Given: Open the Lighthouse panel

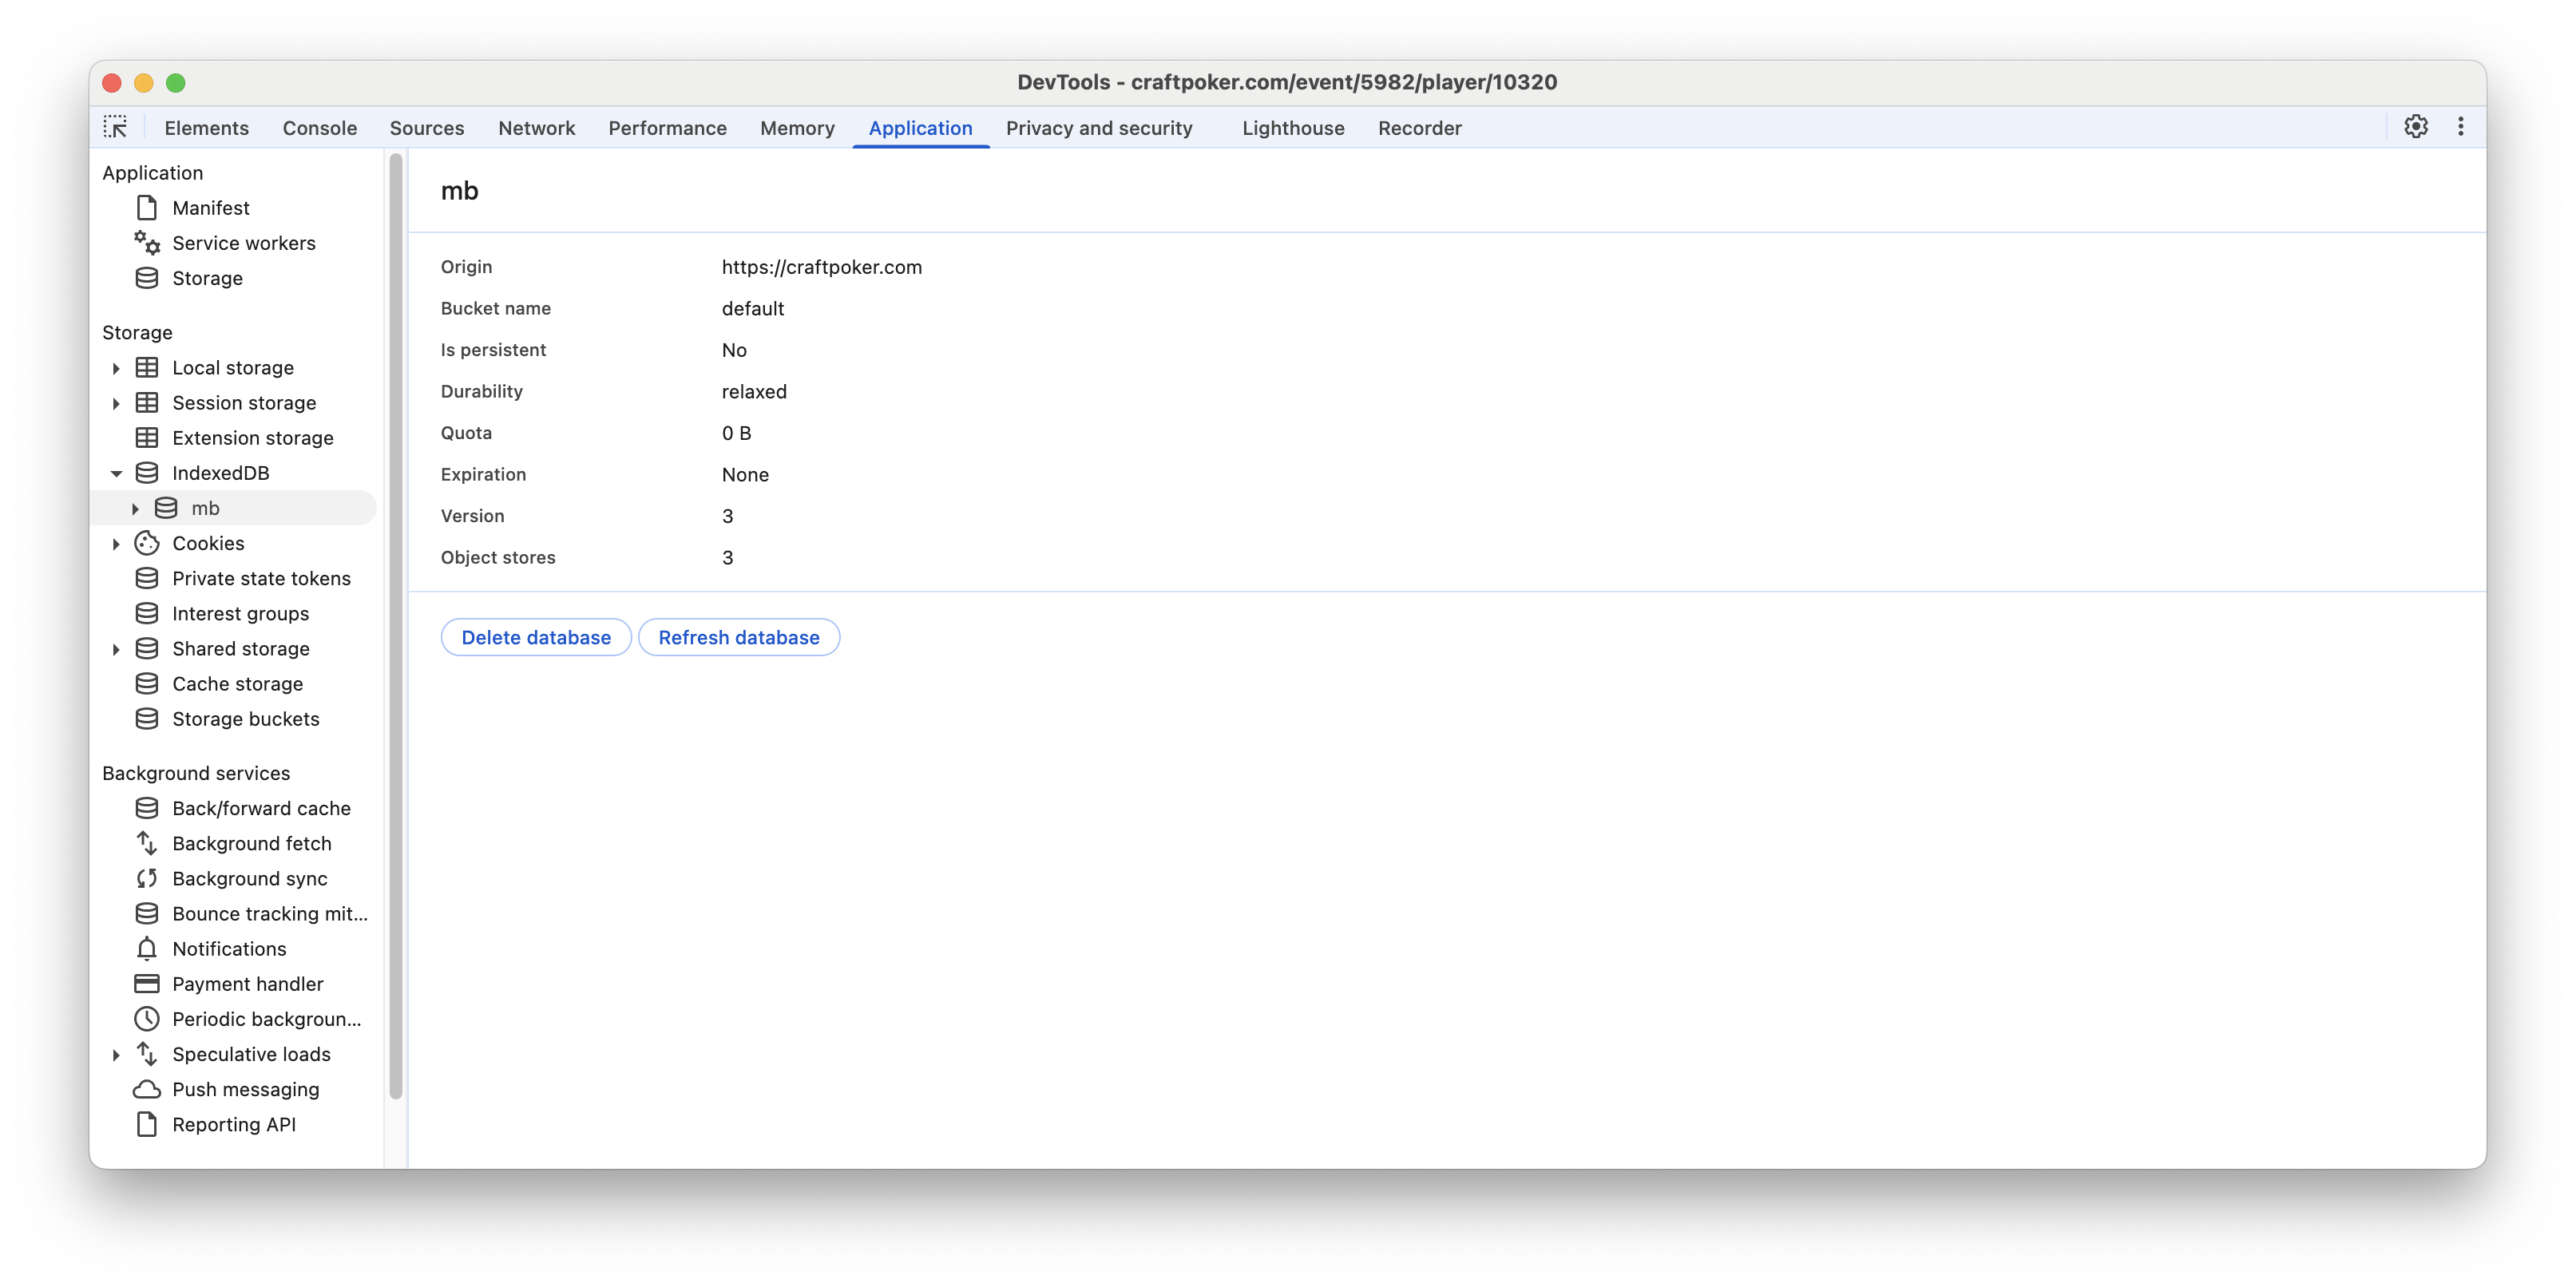Looking at the screenshot, I should (1292, 128).
